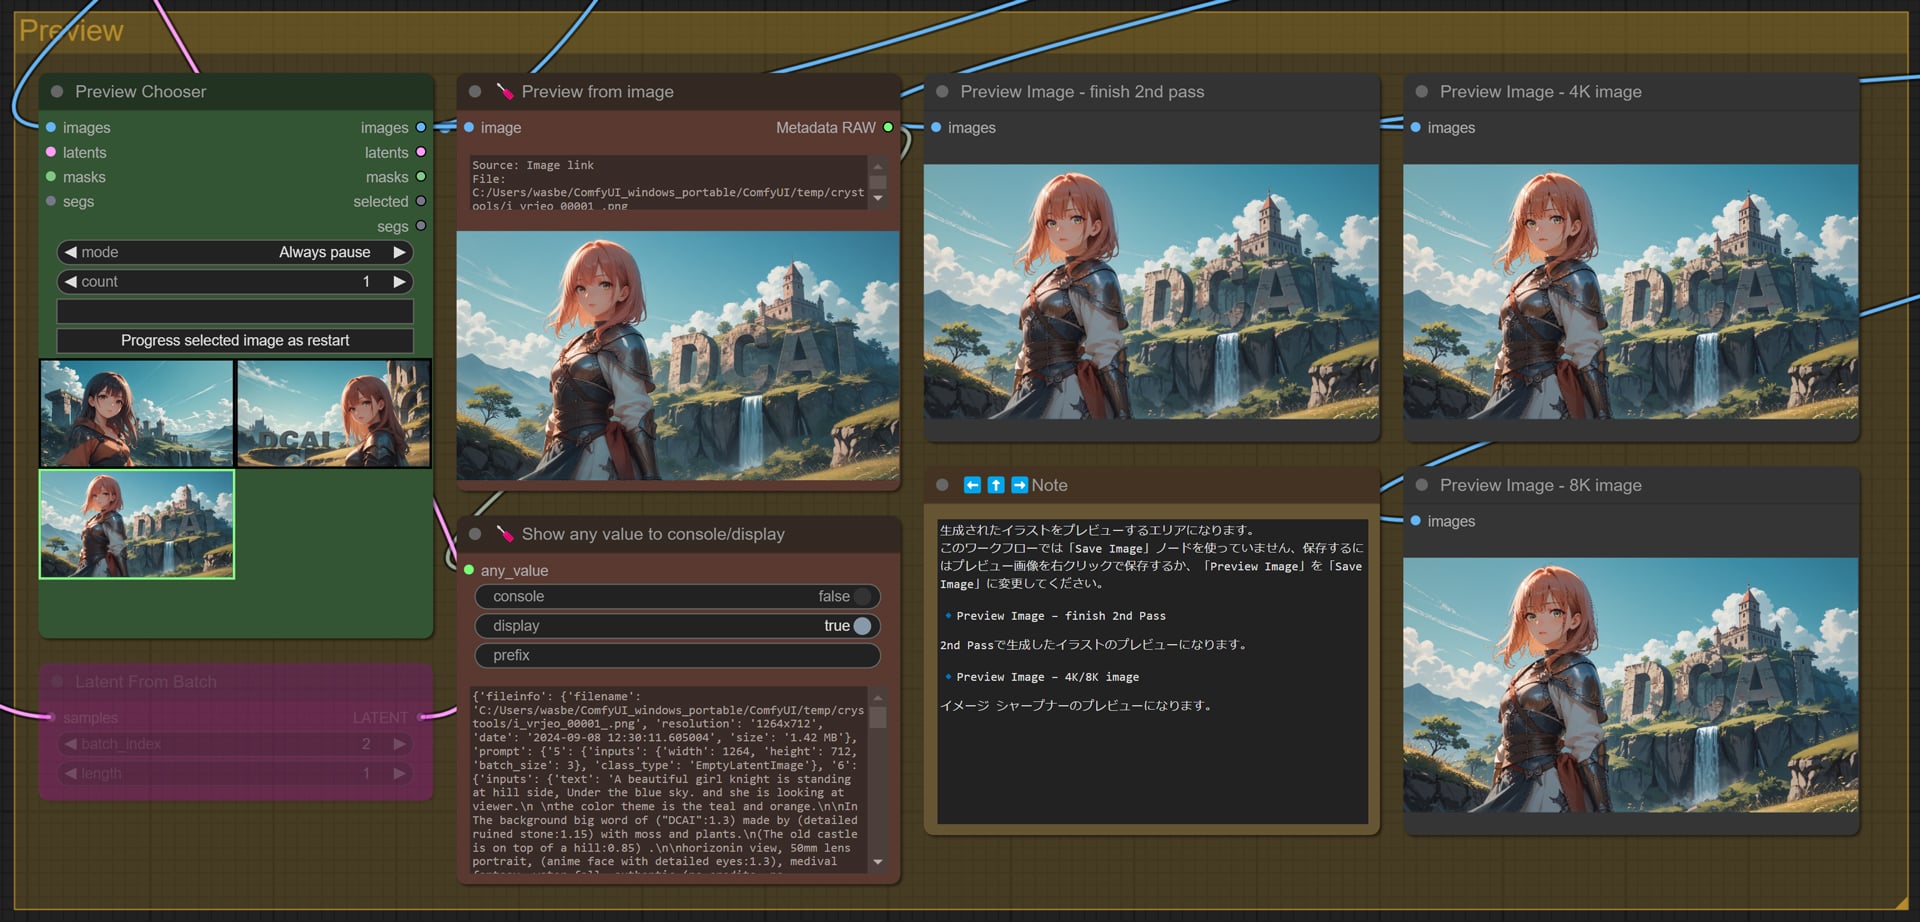Click the fileinfo metadata text area
1920x922 pixels.
[x=668, y=780]
